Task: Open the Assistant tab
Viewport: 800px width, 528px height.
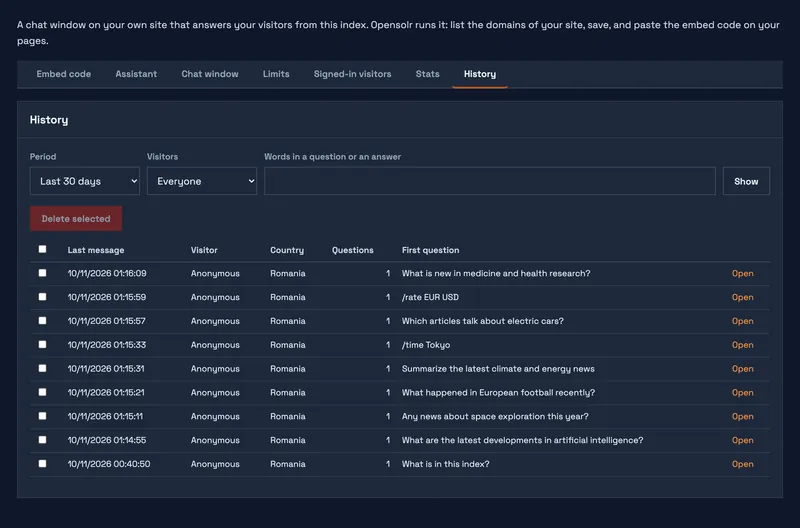Action: pyautogui.click(x=136, y=74)
